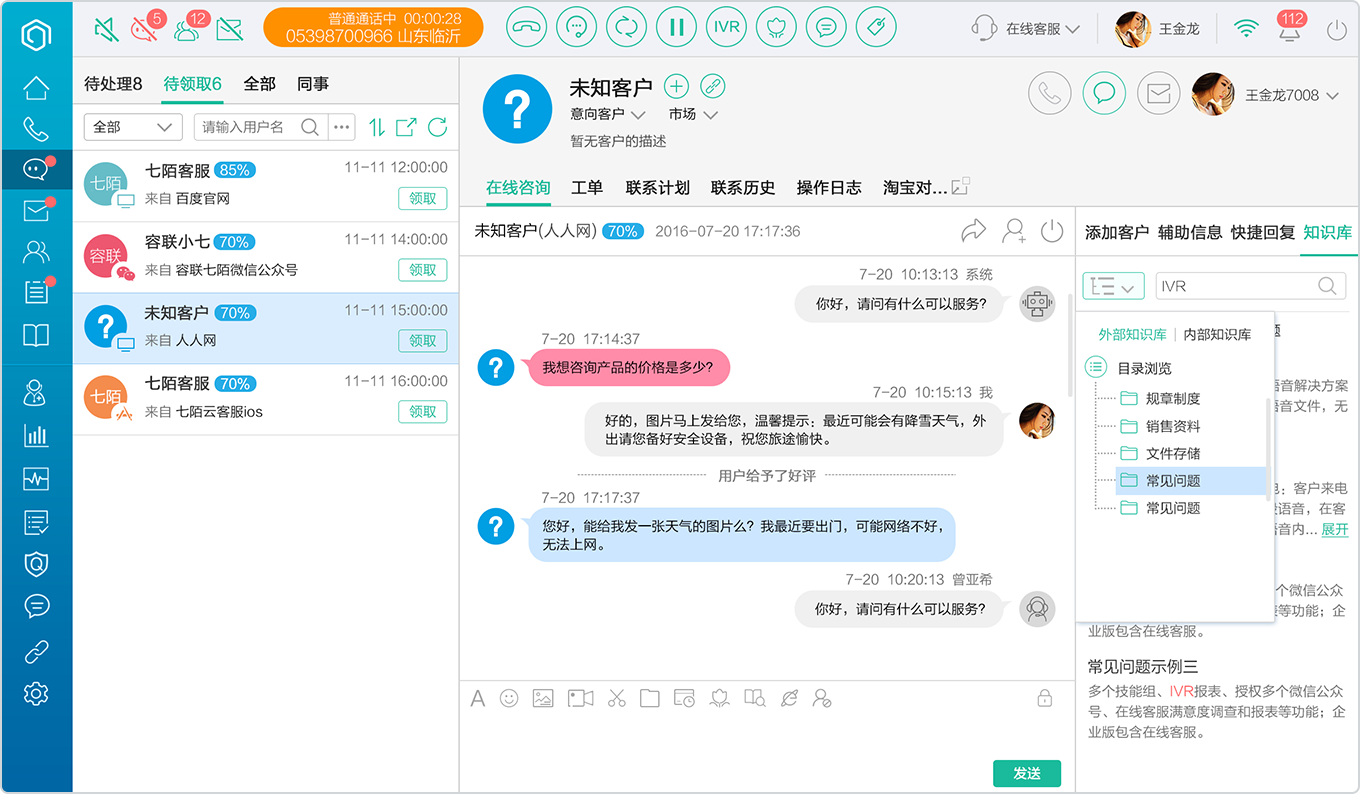
Task: Click the hang up call icon
Action: [x=527, y=28]
